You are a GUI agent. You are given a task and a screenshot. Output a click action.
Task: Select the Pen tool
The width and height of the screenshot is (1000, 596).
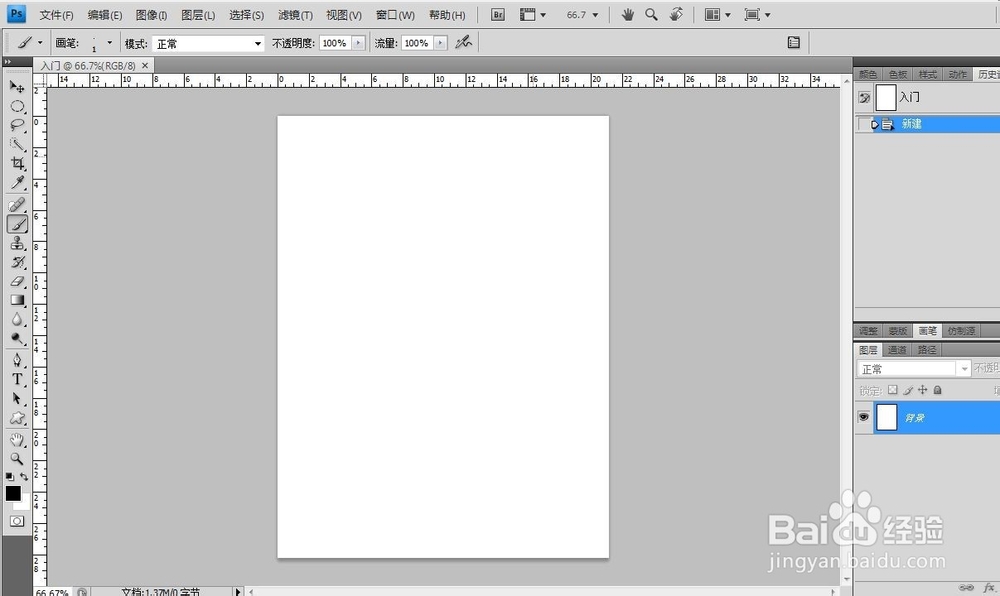tap(17, 360)
